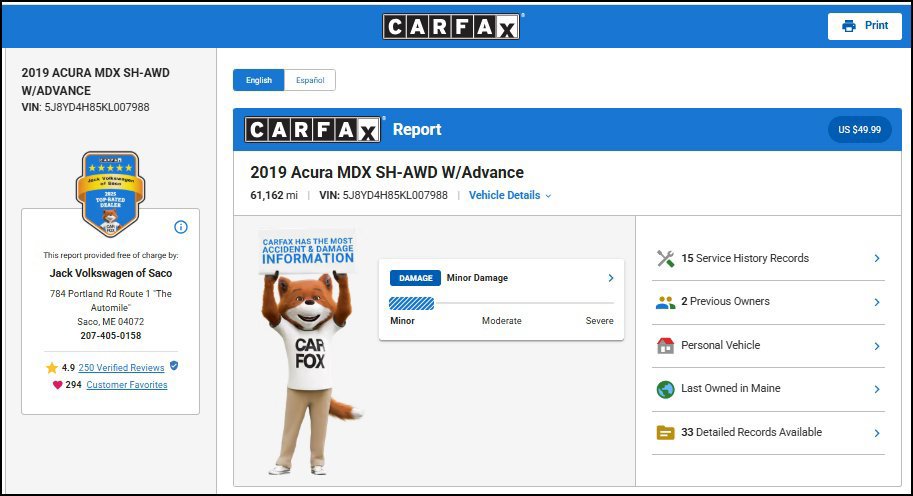The width and height of the screenshot is (913, 496).
Task: Select the English language tab
Action: coord(259,80)
